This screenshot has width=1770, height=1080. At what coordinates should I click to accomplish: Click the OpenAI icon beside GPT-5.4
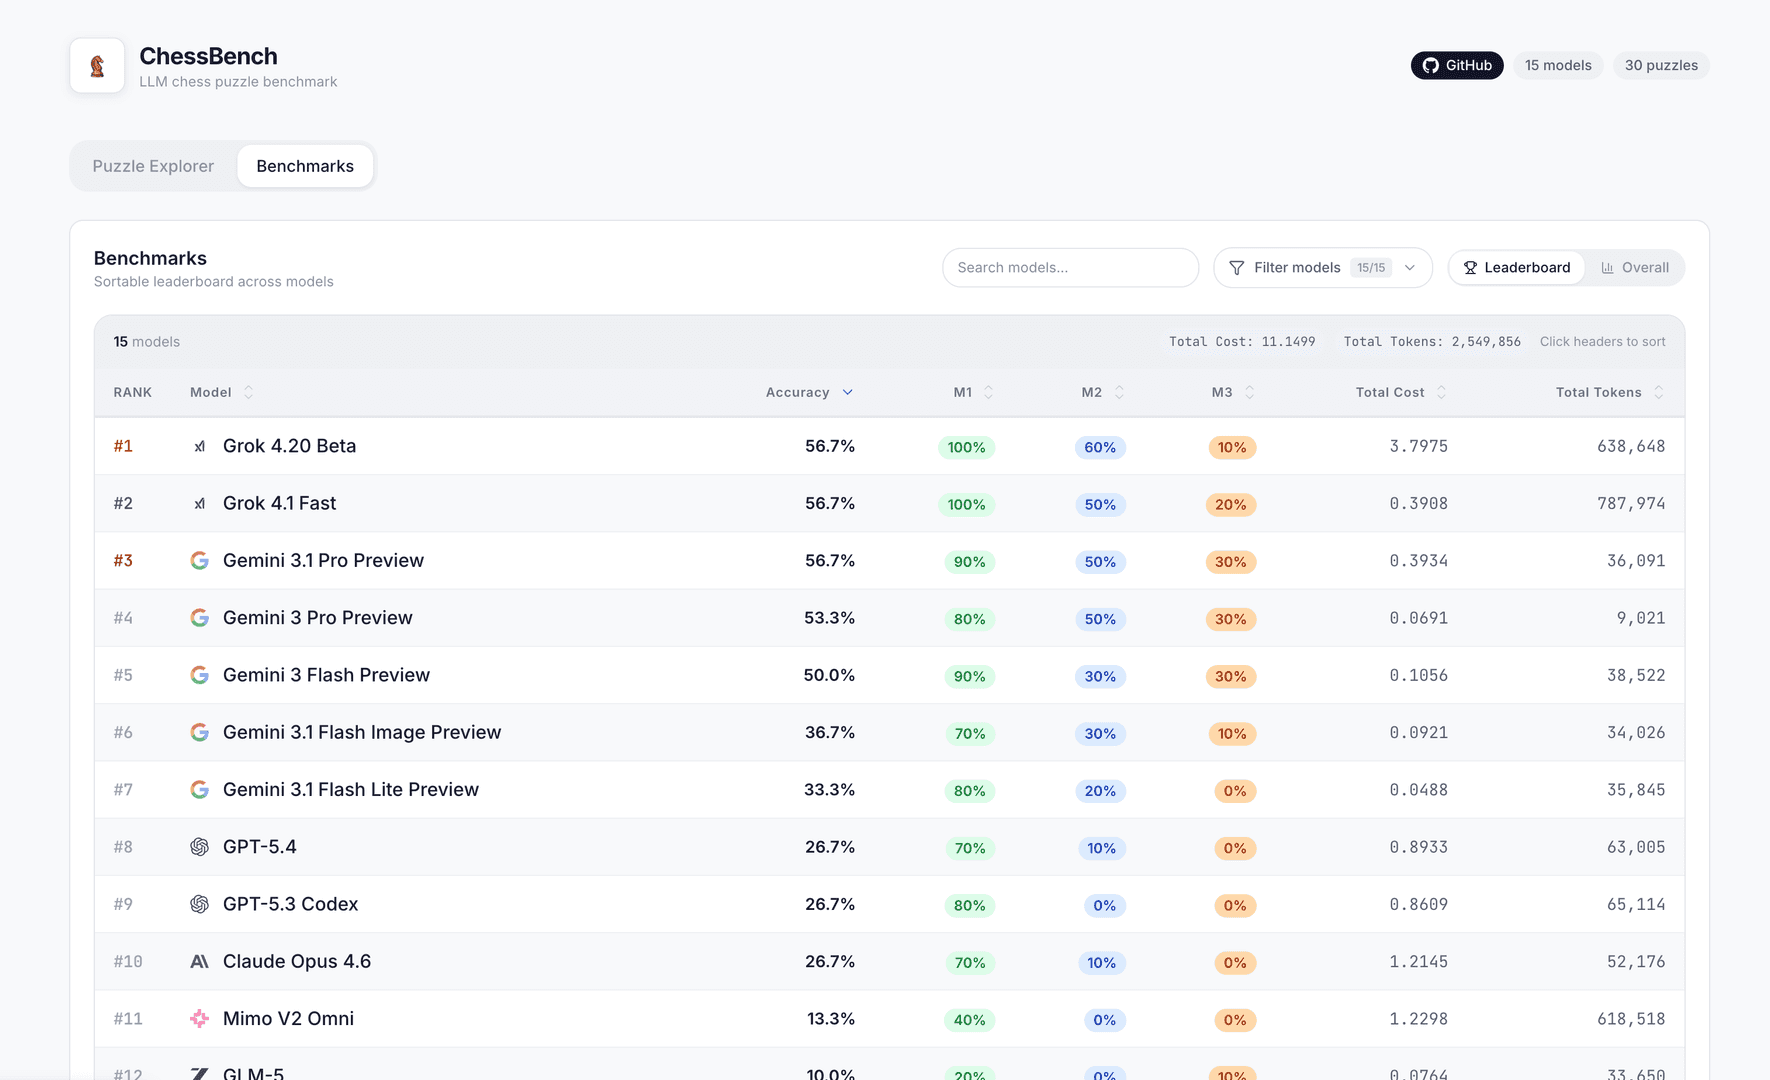[199, 847]
